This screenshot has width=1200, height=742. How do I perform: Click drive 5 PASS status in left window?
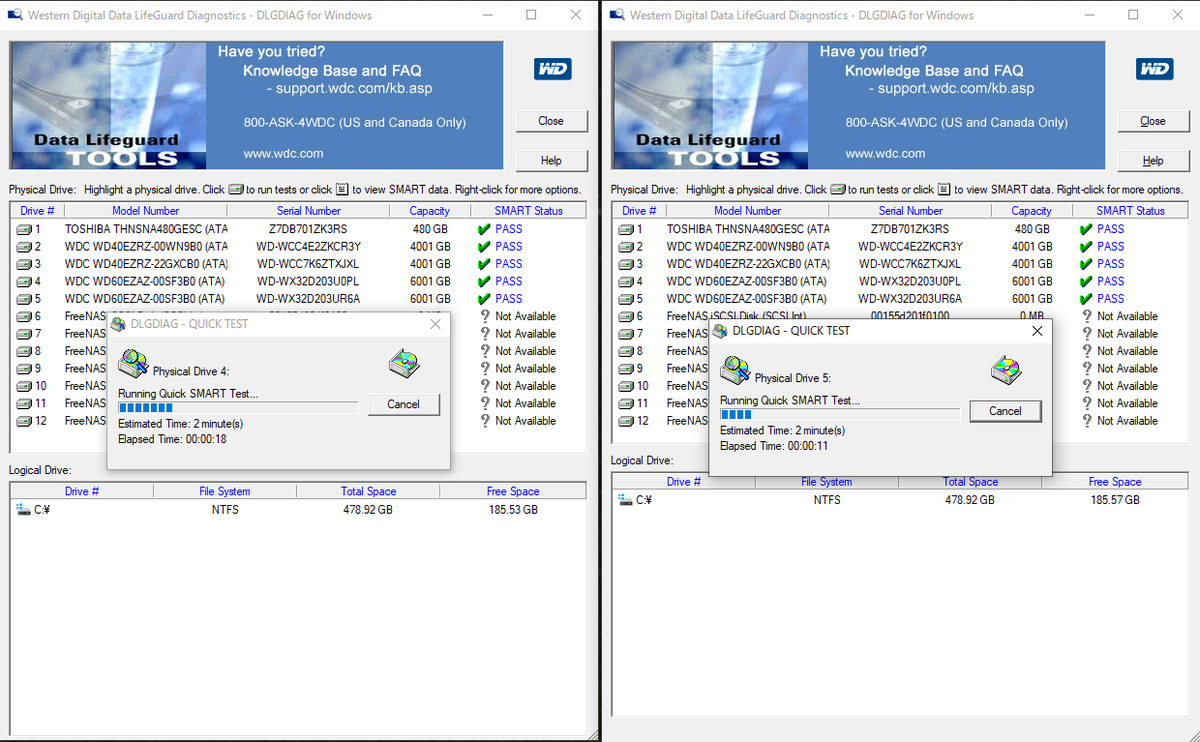coord(509,299)
